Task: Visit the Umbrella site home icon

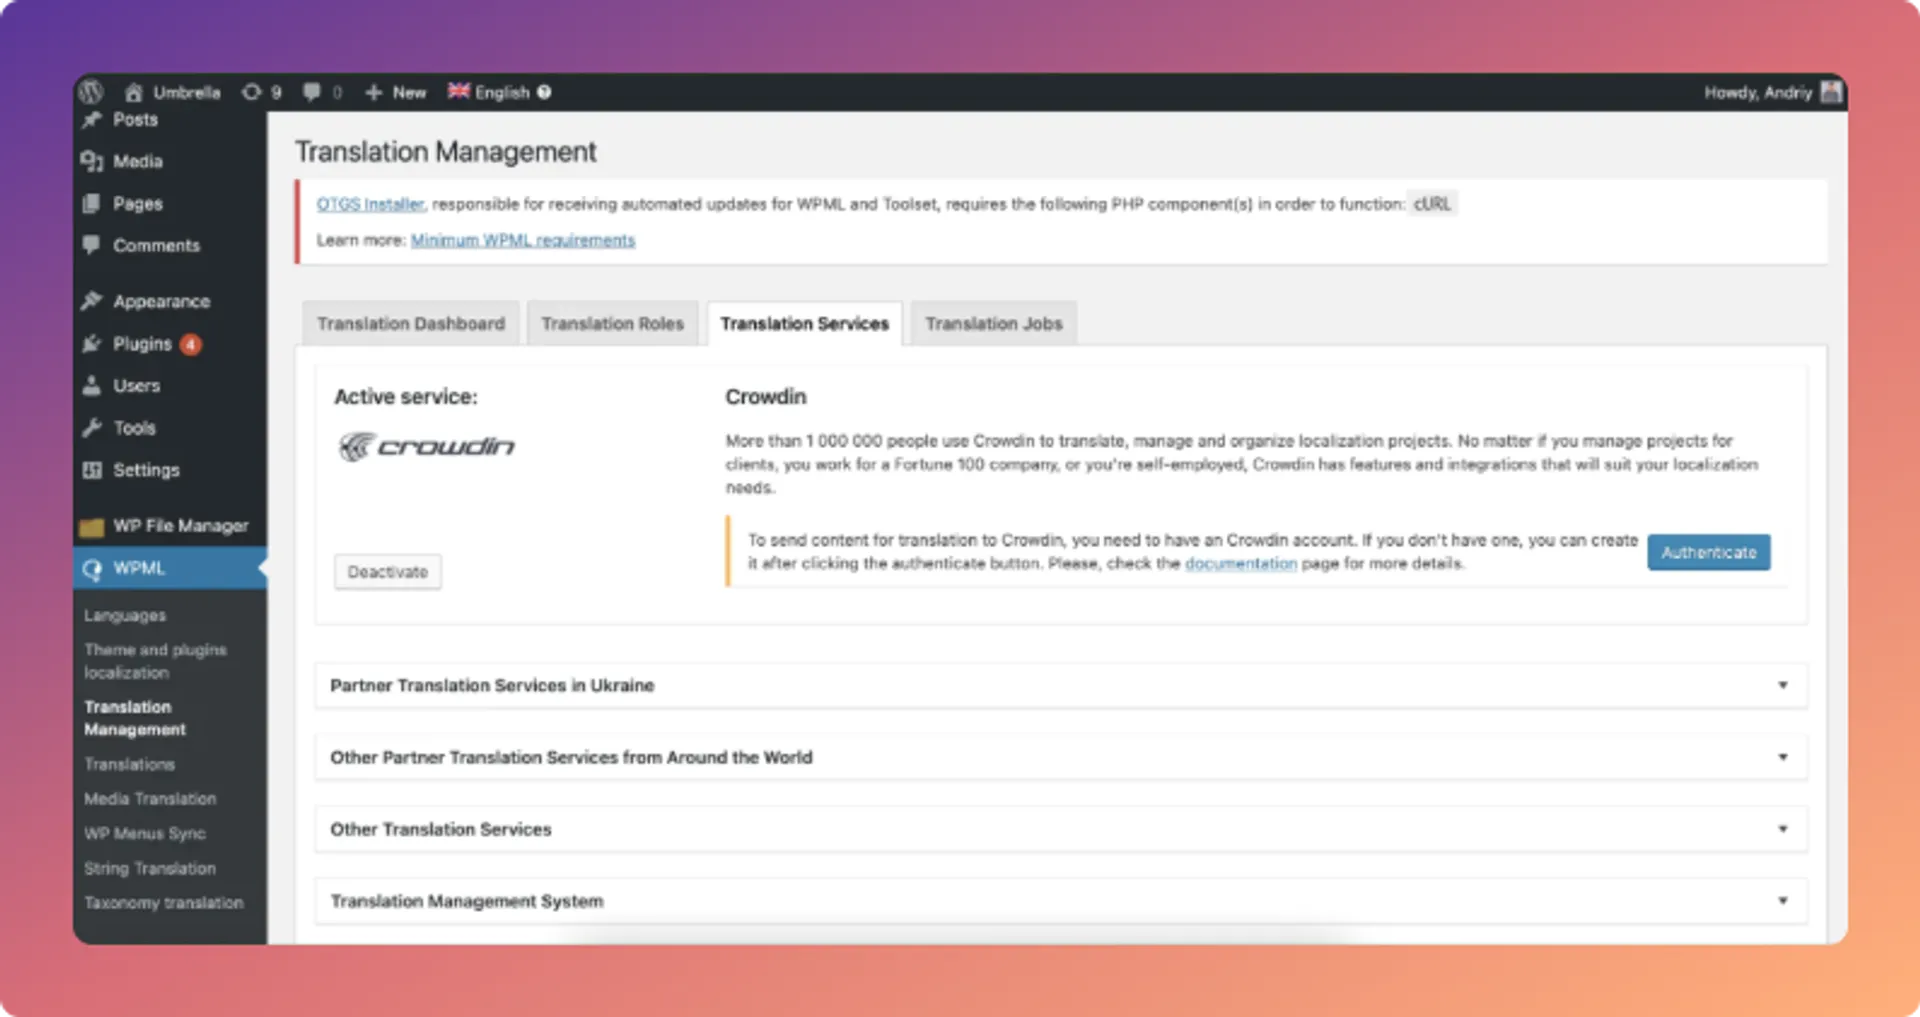Action: click(x=133, y=92)
